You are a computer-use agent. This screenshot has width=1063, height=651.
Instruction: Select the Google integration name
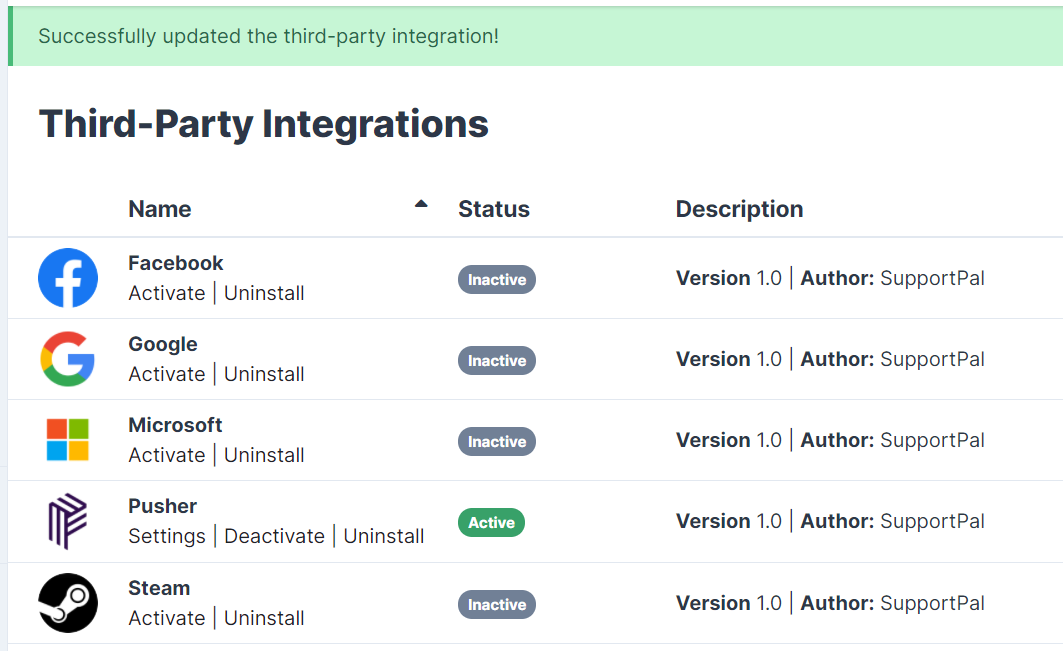pyautogui.click(x=163, y=344)
